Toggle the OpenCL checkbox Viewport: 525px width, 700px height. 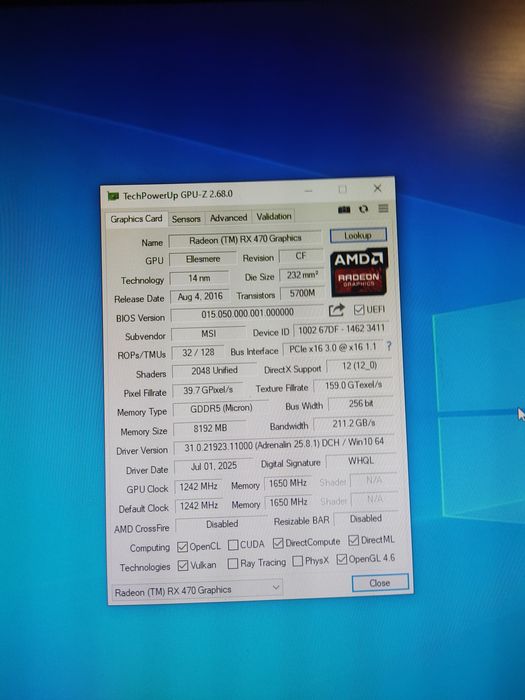click(182, 546)
